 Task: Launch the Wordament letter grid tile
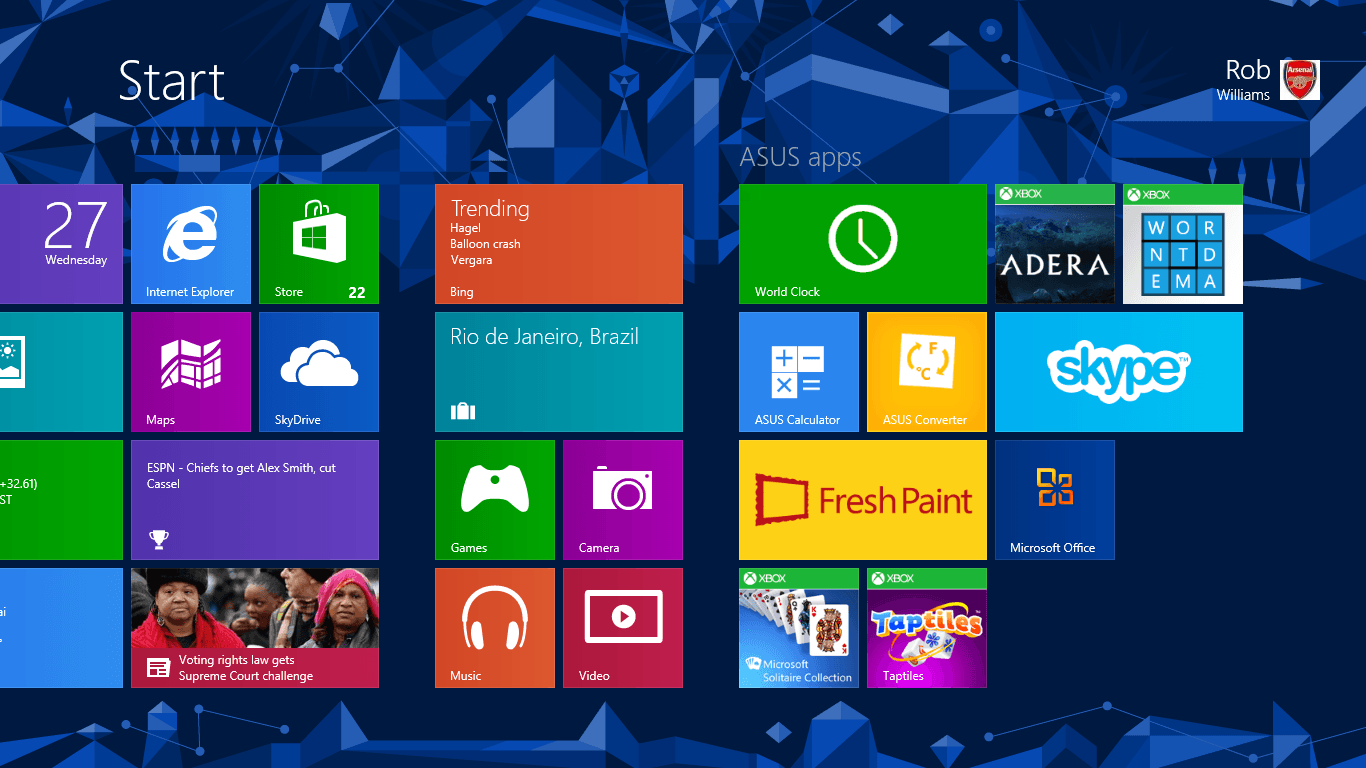click(1183, 243)
